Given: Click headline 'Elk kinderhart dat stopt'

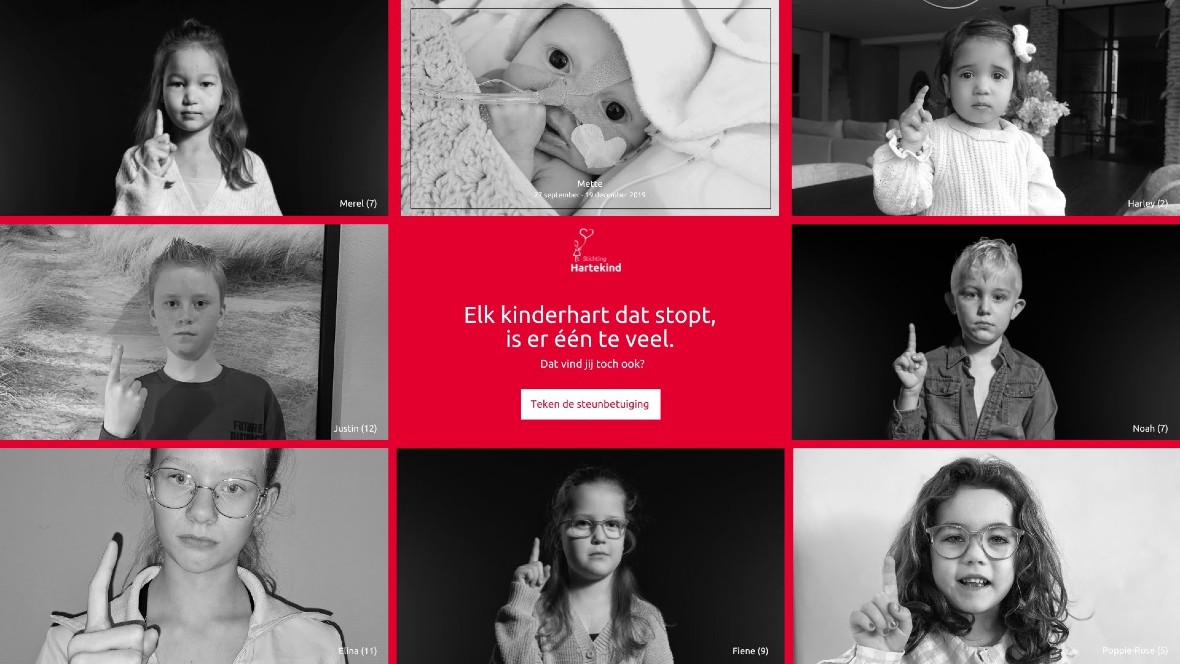Looking at the screenshot, I should point(590,315).
